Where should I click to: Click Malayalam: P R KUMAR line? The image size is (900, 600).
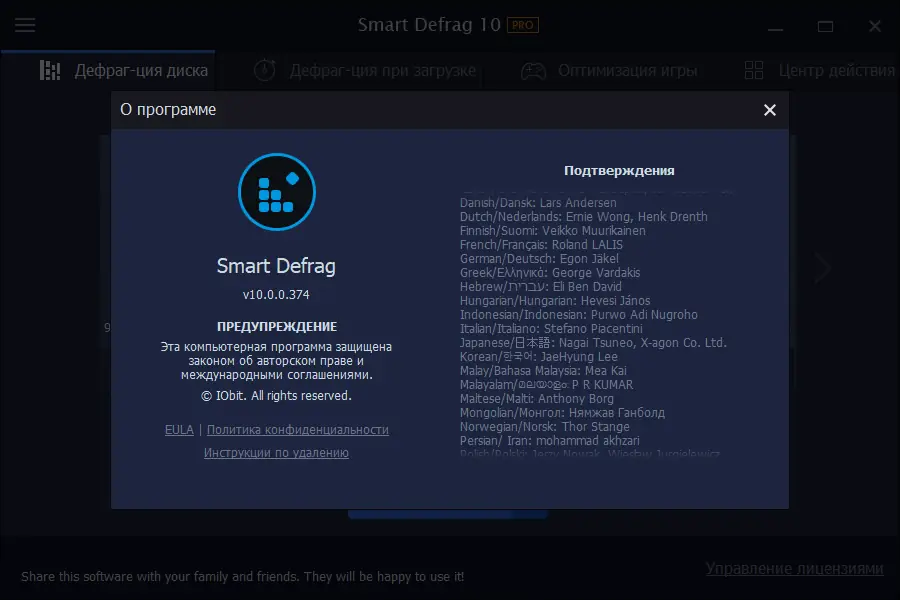tap(546, 385)
